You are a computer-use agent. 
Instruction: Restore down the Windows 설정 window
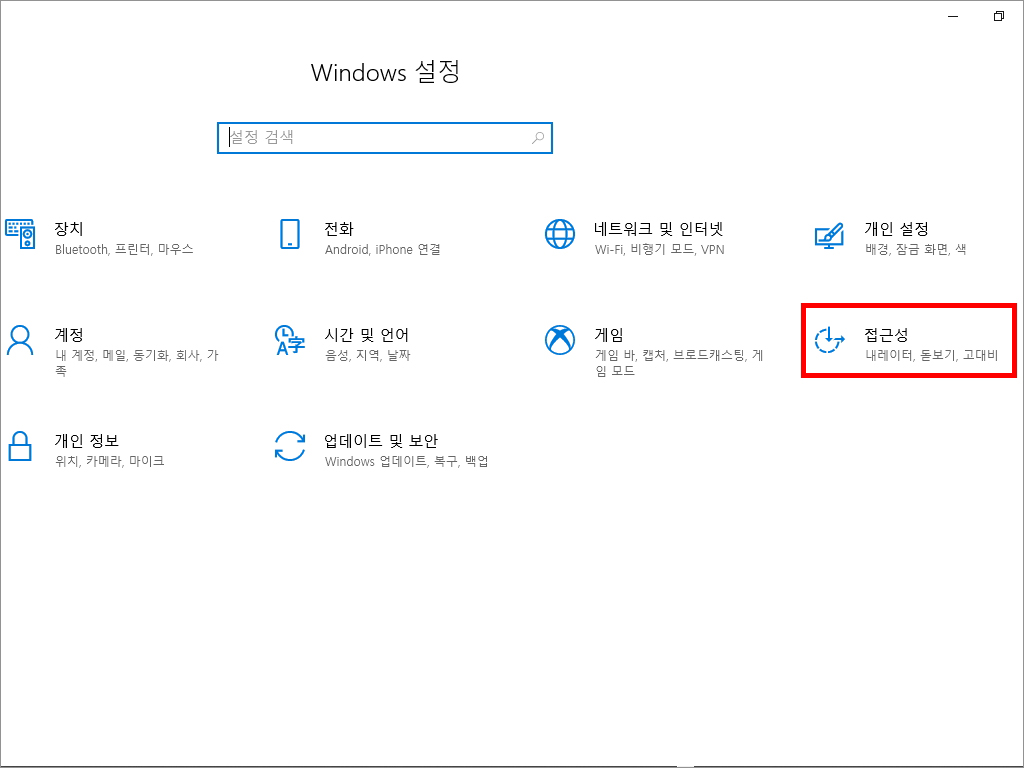[999, 16]
